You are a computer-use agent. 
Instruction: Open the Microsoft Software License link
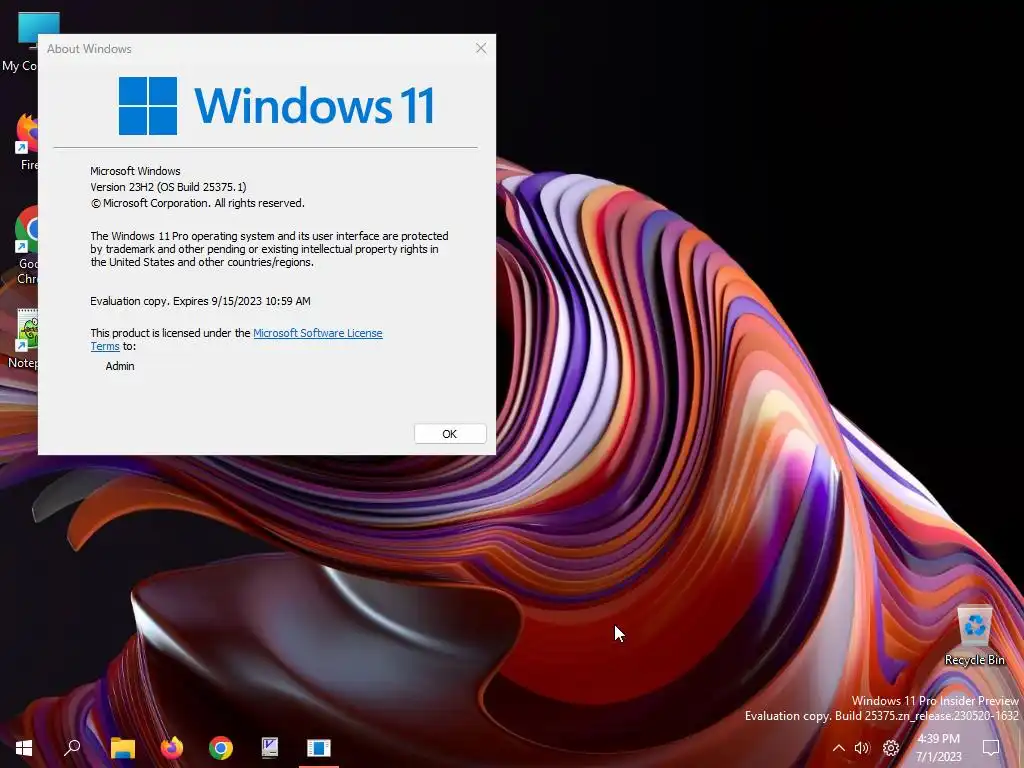click(317, 333)
